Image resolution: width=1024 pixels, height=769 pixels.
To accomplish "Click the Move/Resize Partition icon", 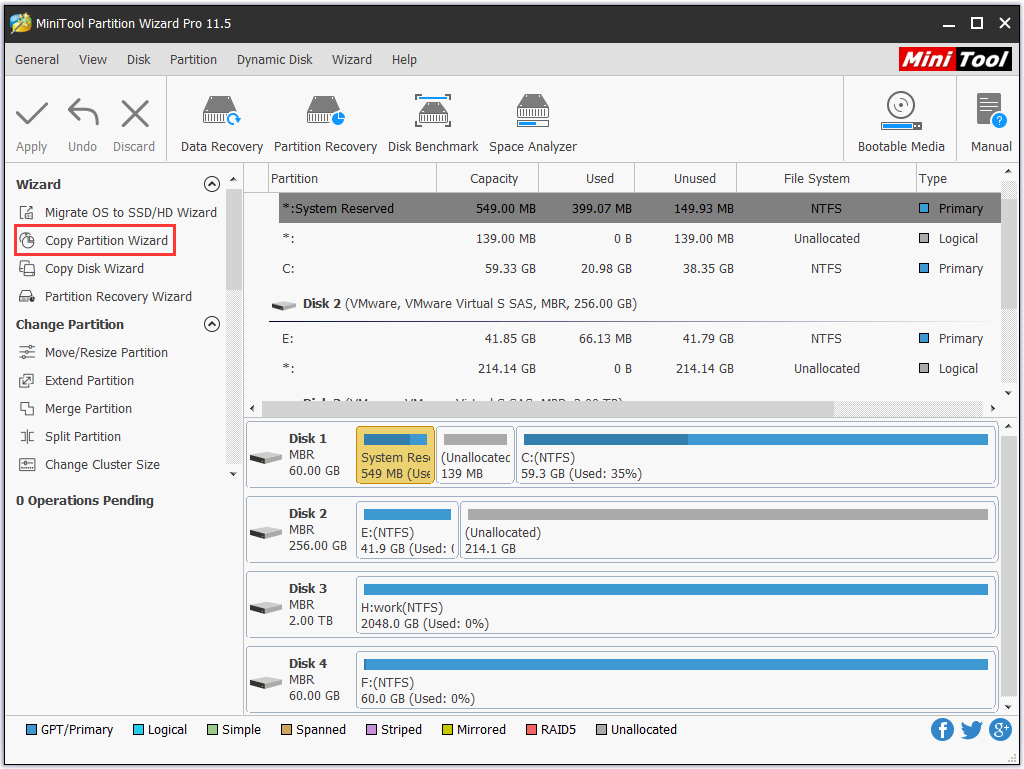I will [x=27, y=353].
